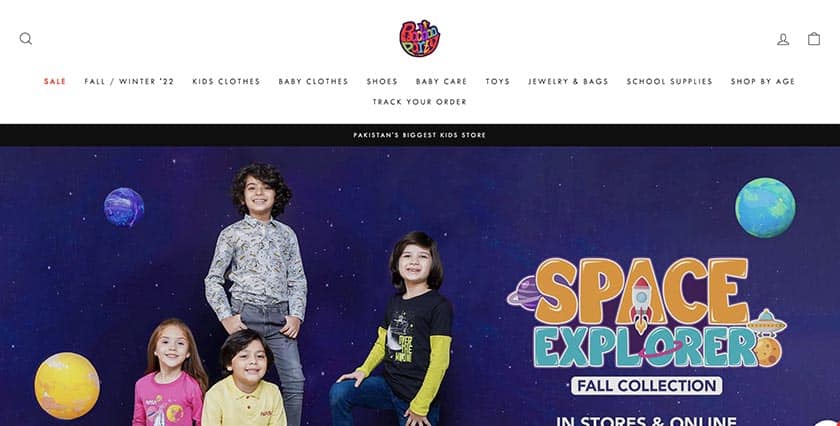Expand the Shop By Age menu
This screenshot has height=426, width=840.
[763, 81]
